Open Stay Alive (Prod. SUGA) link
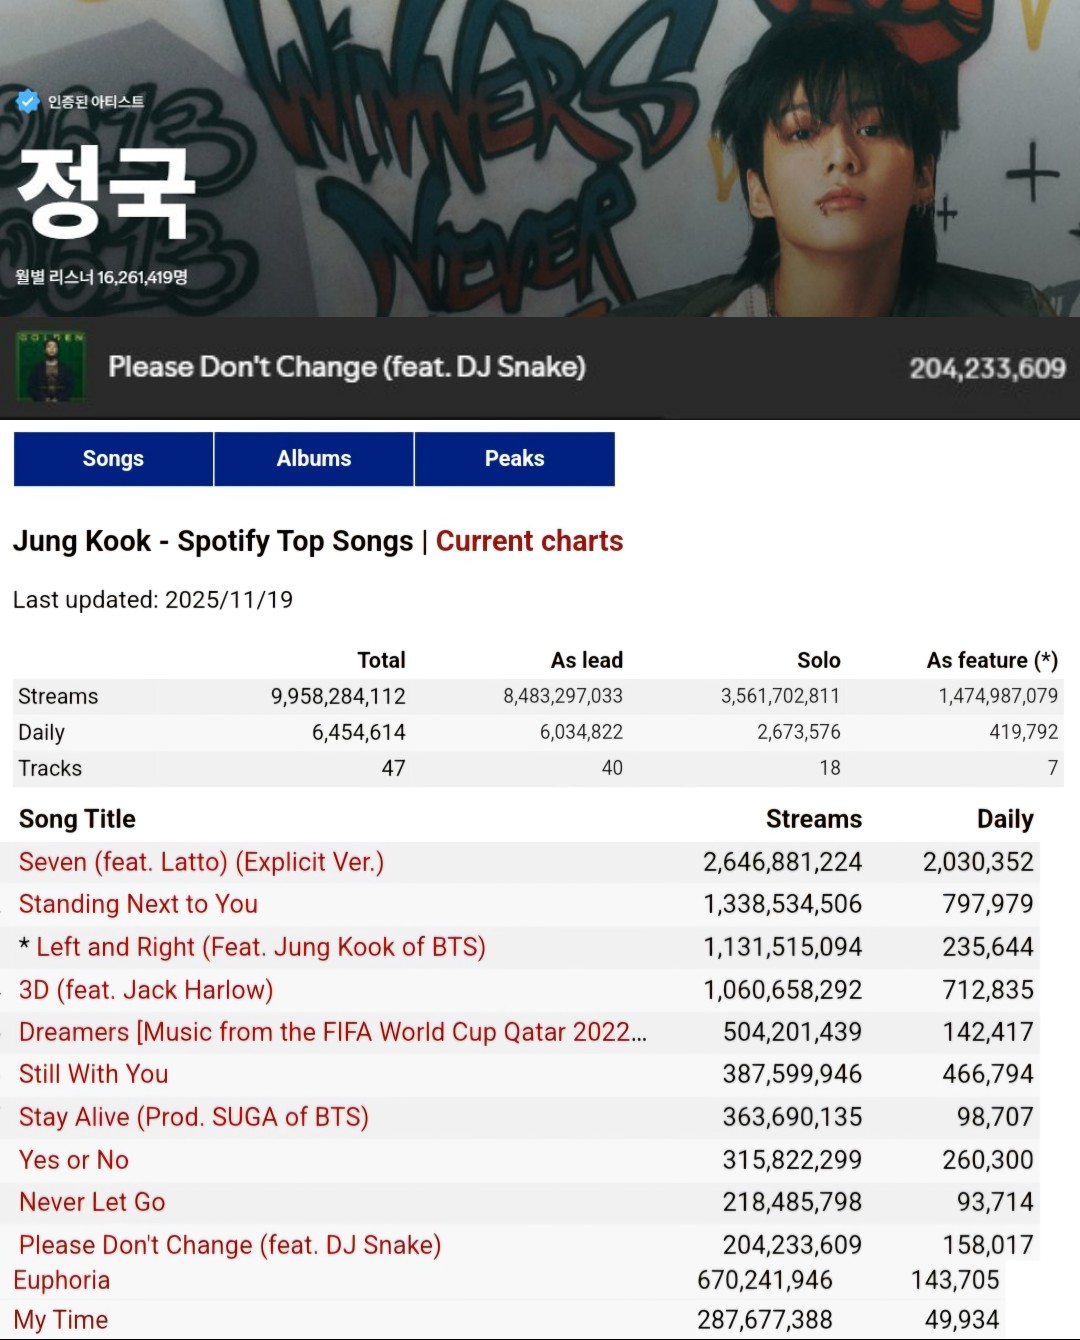Image resolution: width=1080 pixels, height=1340 pixels. click(x=193, y=1117)
